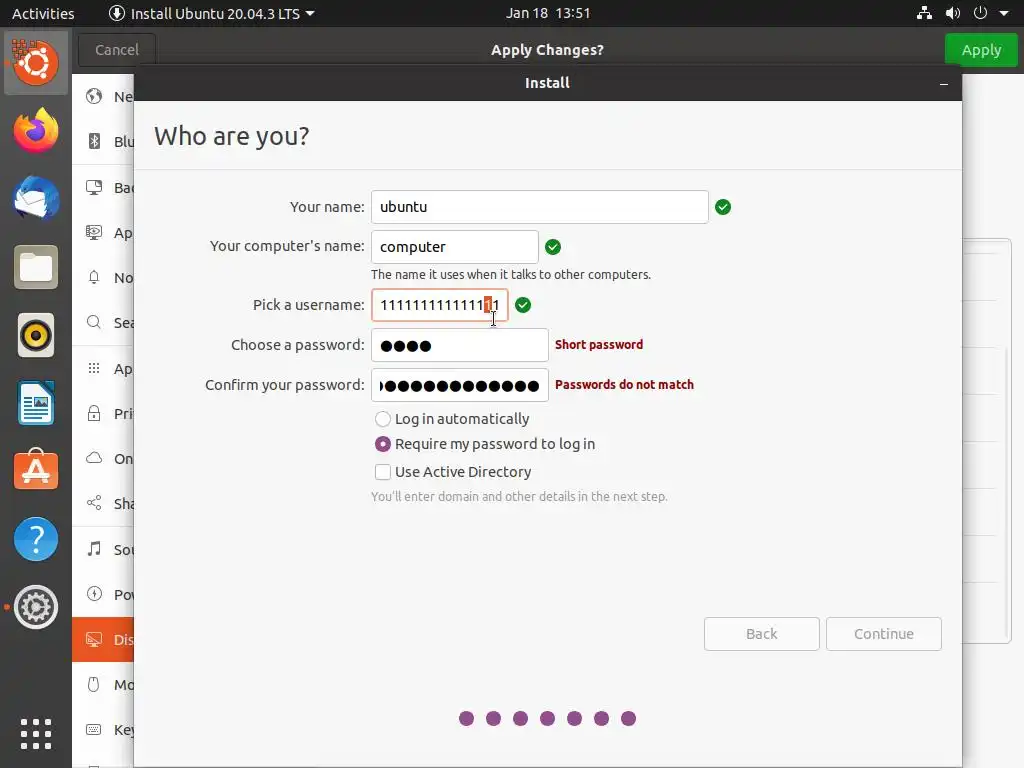Launch Firefox from the dock
Viewport: 1024px width, 768px height.
coord(36,131)
